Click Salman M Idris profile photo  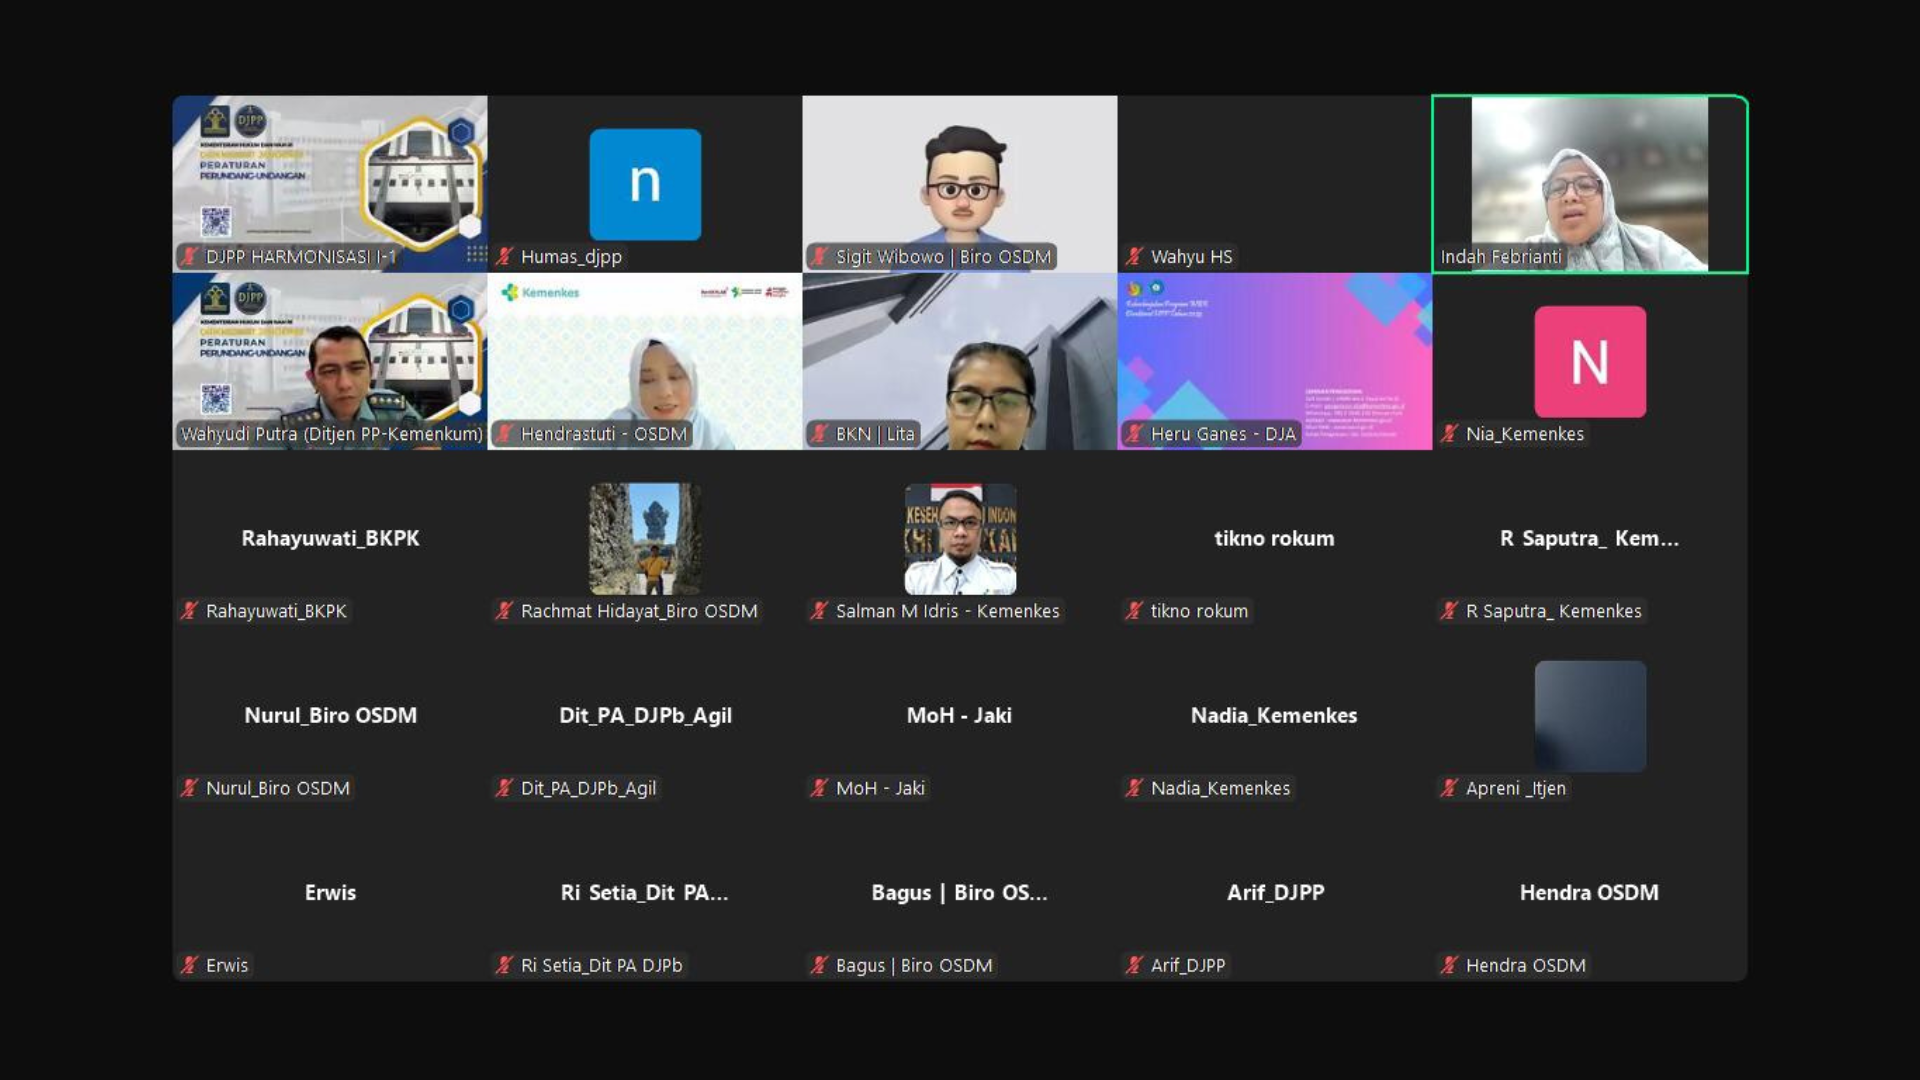(960, 539)
